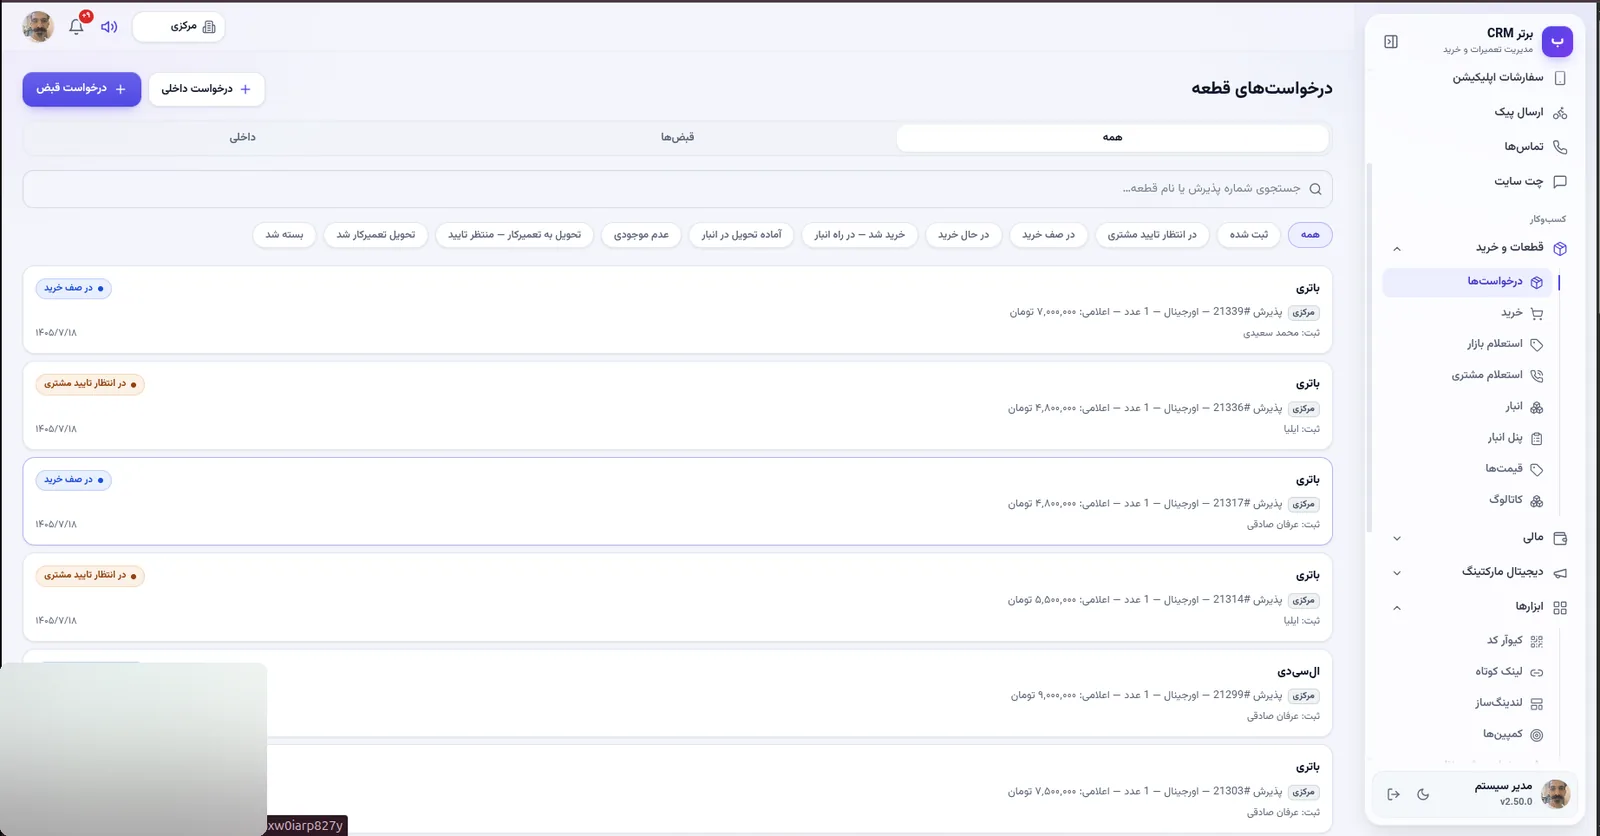Filter by عدم موجودی status chip

[x=641, y=235]
